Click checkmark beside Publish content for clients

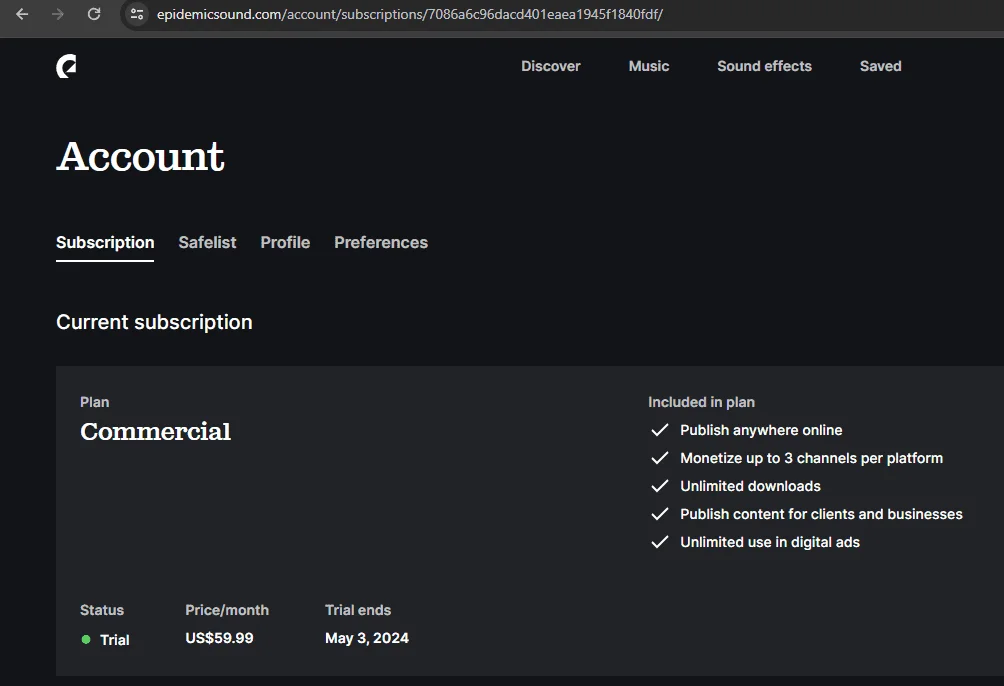[x=660, y=514]
